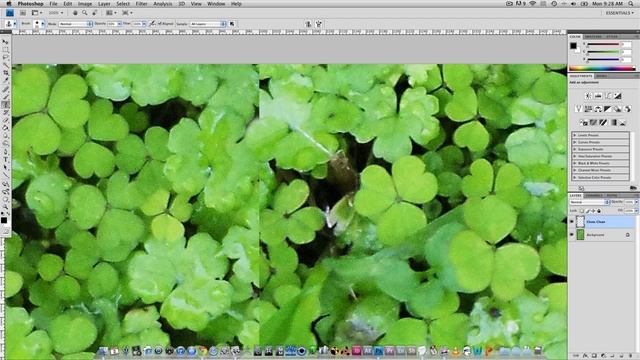Switch to the Masks tab
640x360 pixels.
[x=601, y=76]
